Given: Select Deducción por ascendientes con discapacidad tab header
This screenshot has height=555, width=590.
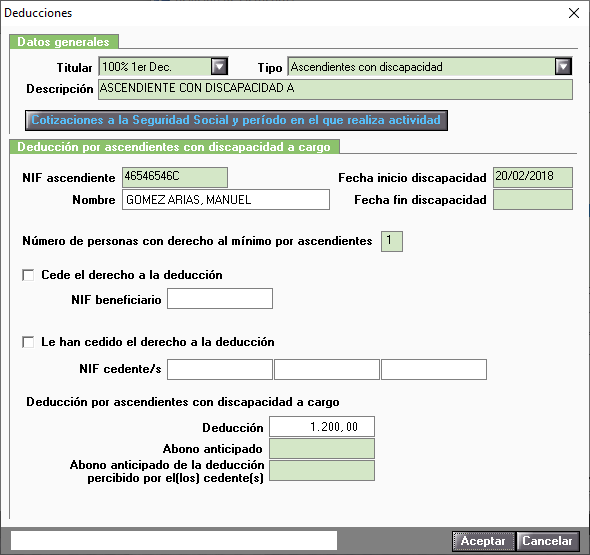Looking at the screenshot, I should pyautogui.click(x=174, y=147).
